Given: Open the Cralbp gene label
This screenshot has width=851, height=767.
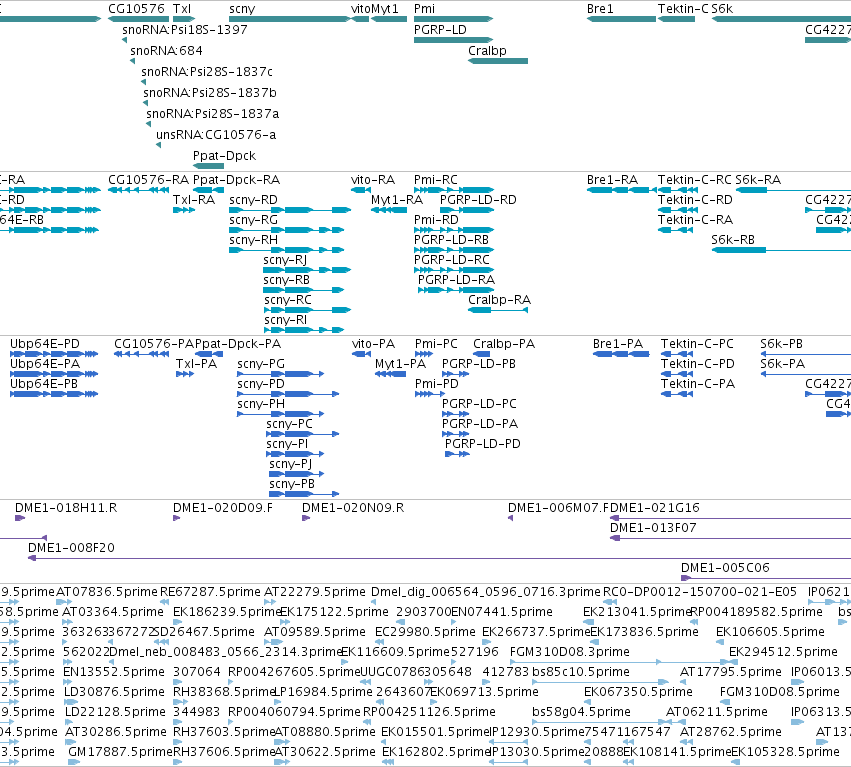Looking at the screenshot, I should tap(487, 50).
